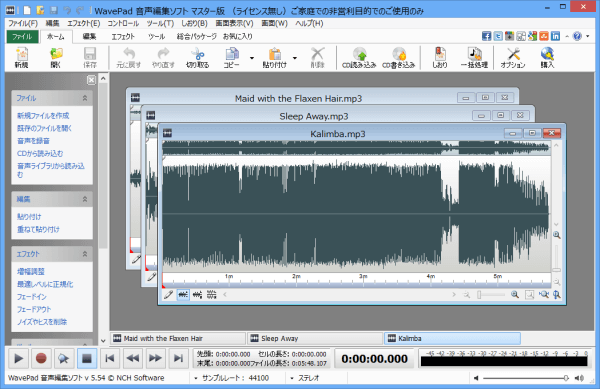The width and height of the screenshot is (600, 389).
Task: Open the 貼り付け dropdown arrow
Action: (x=295, y=58)
